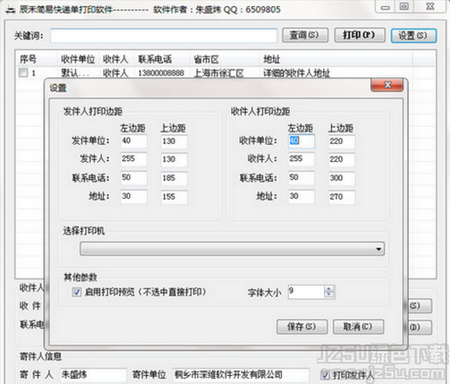Edit sender 地址 上边距 field showing 155
This screenshot has height=384, width=450.
click(174, 197)
